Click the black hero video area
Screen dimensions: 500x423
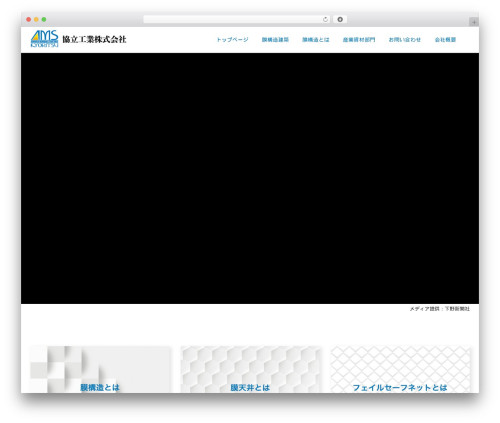250,178
